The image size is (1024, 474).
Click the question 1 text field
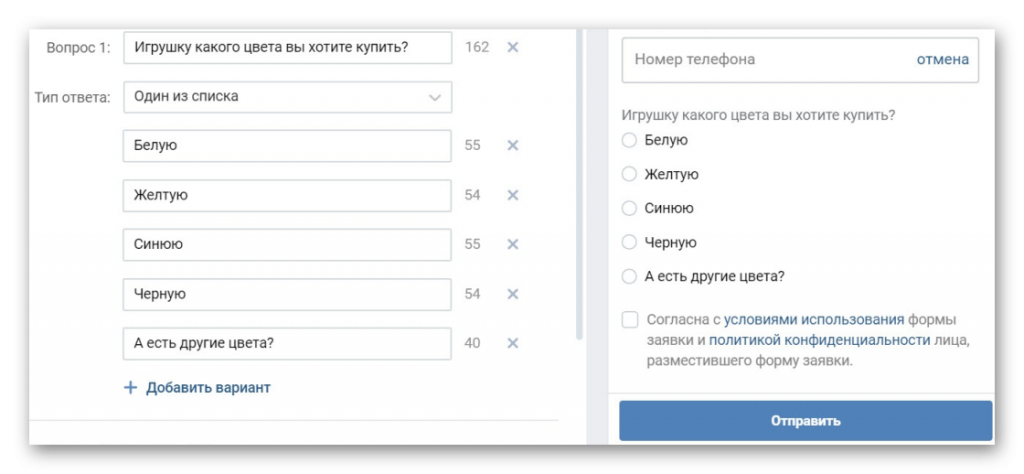click(287, 48)
